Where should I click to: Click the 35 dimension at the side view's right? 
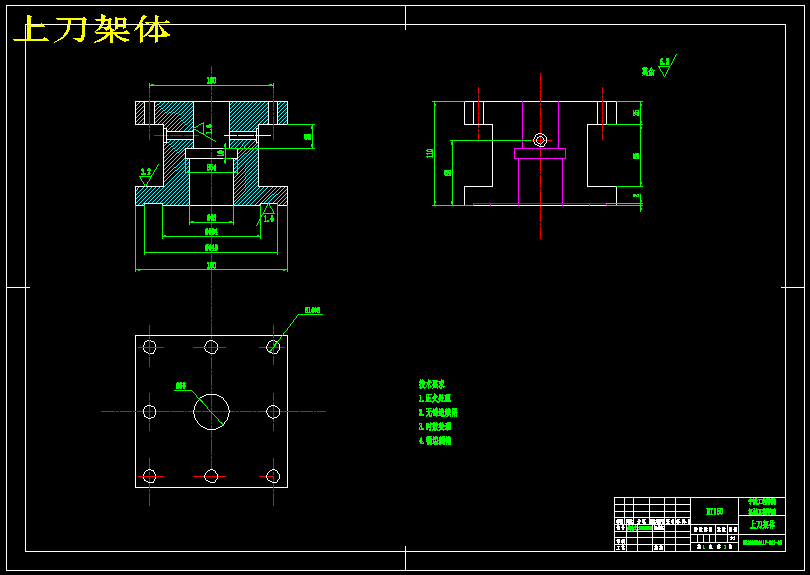click(x=636, y=113)
